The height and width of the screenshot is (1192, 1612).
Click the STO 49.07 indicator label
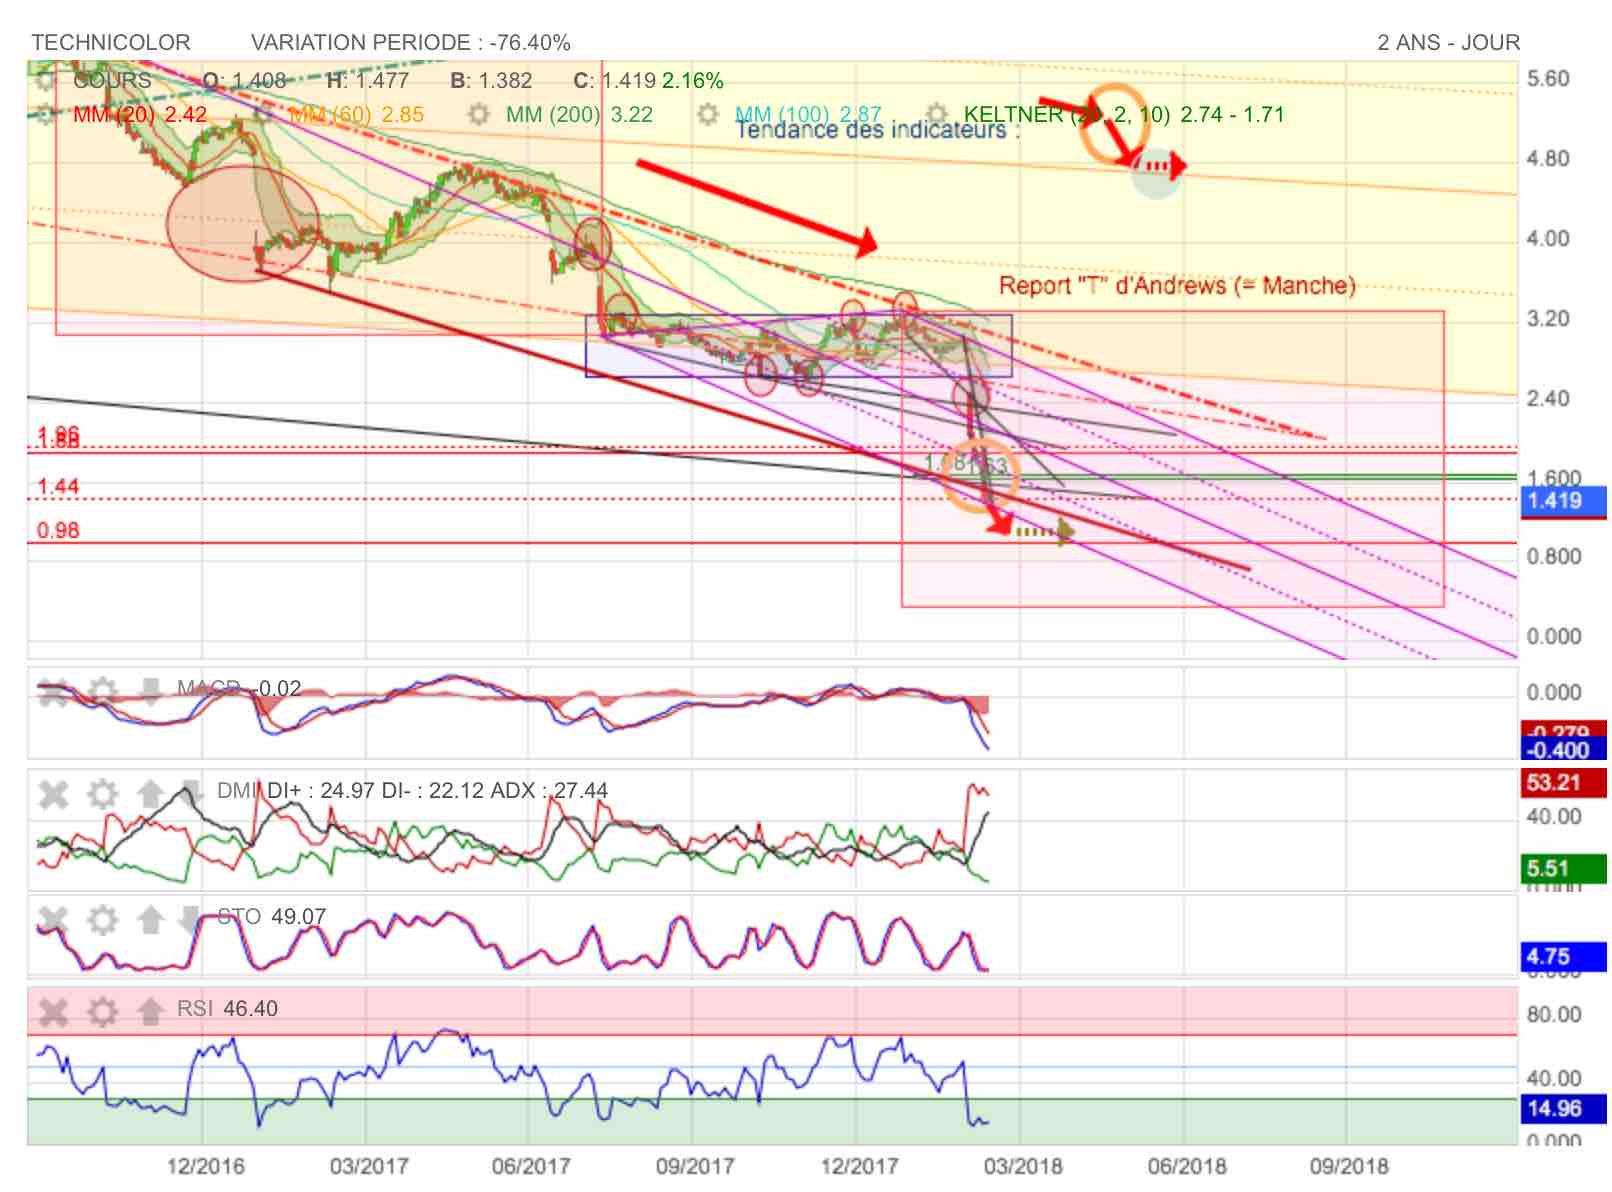272,916
